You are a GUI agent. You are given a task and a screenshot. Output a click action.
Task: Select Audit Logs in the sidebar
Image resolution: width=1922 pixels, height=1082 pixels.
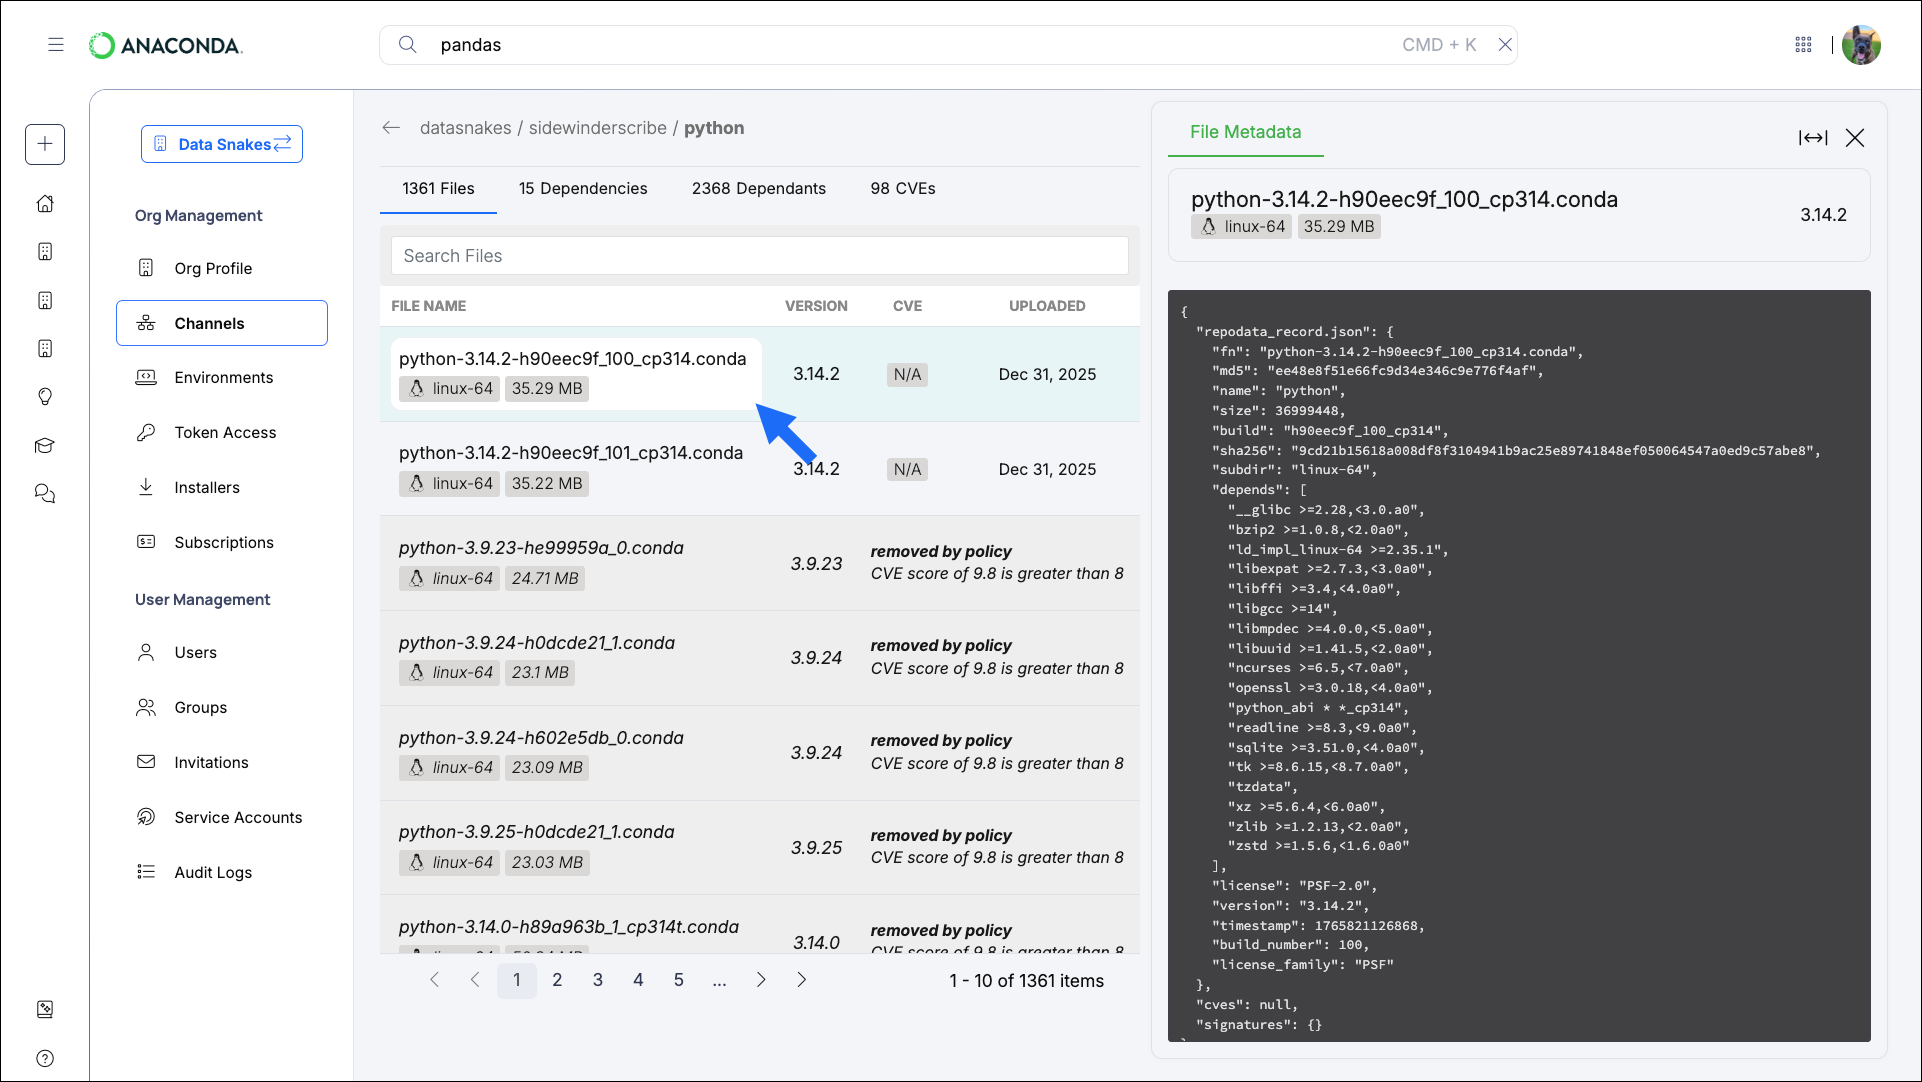pos(212,872)
